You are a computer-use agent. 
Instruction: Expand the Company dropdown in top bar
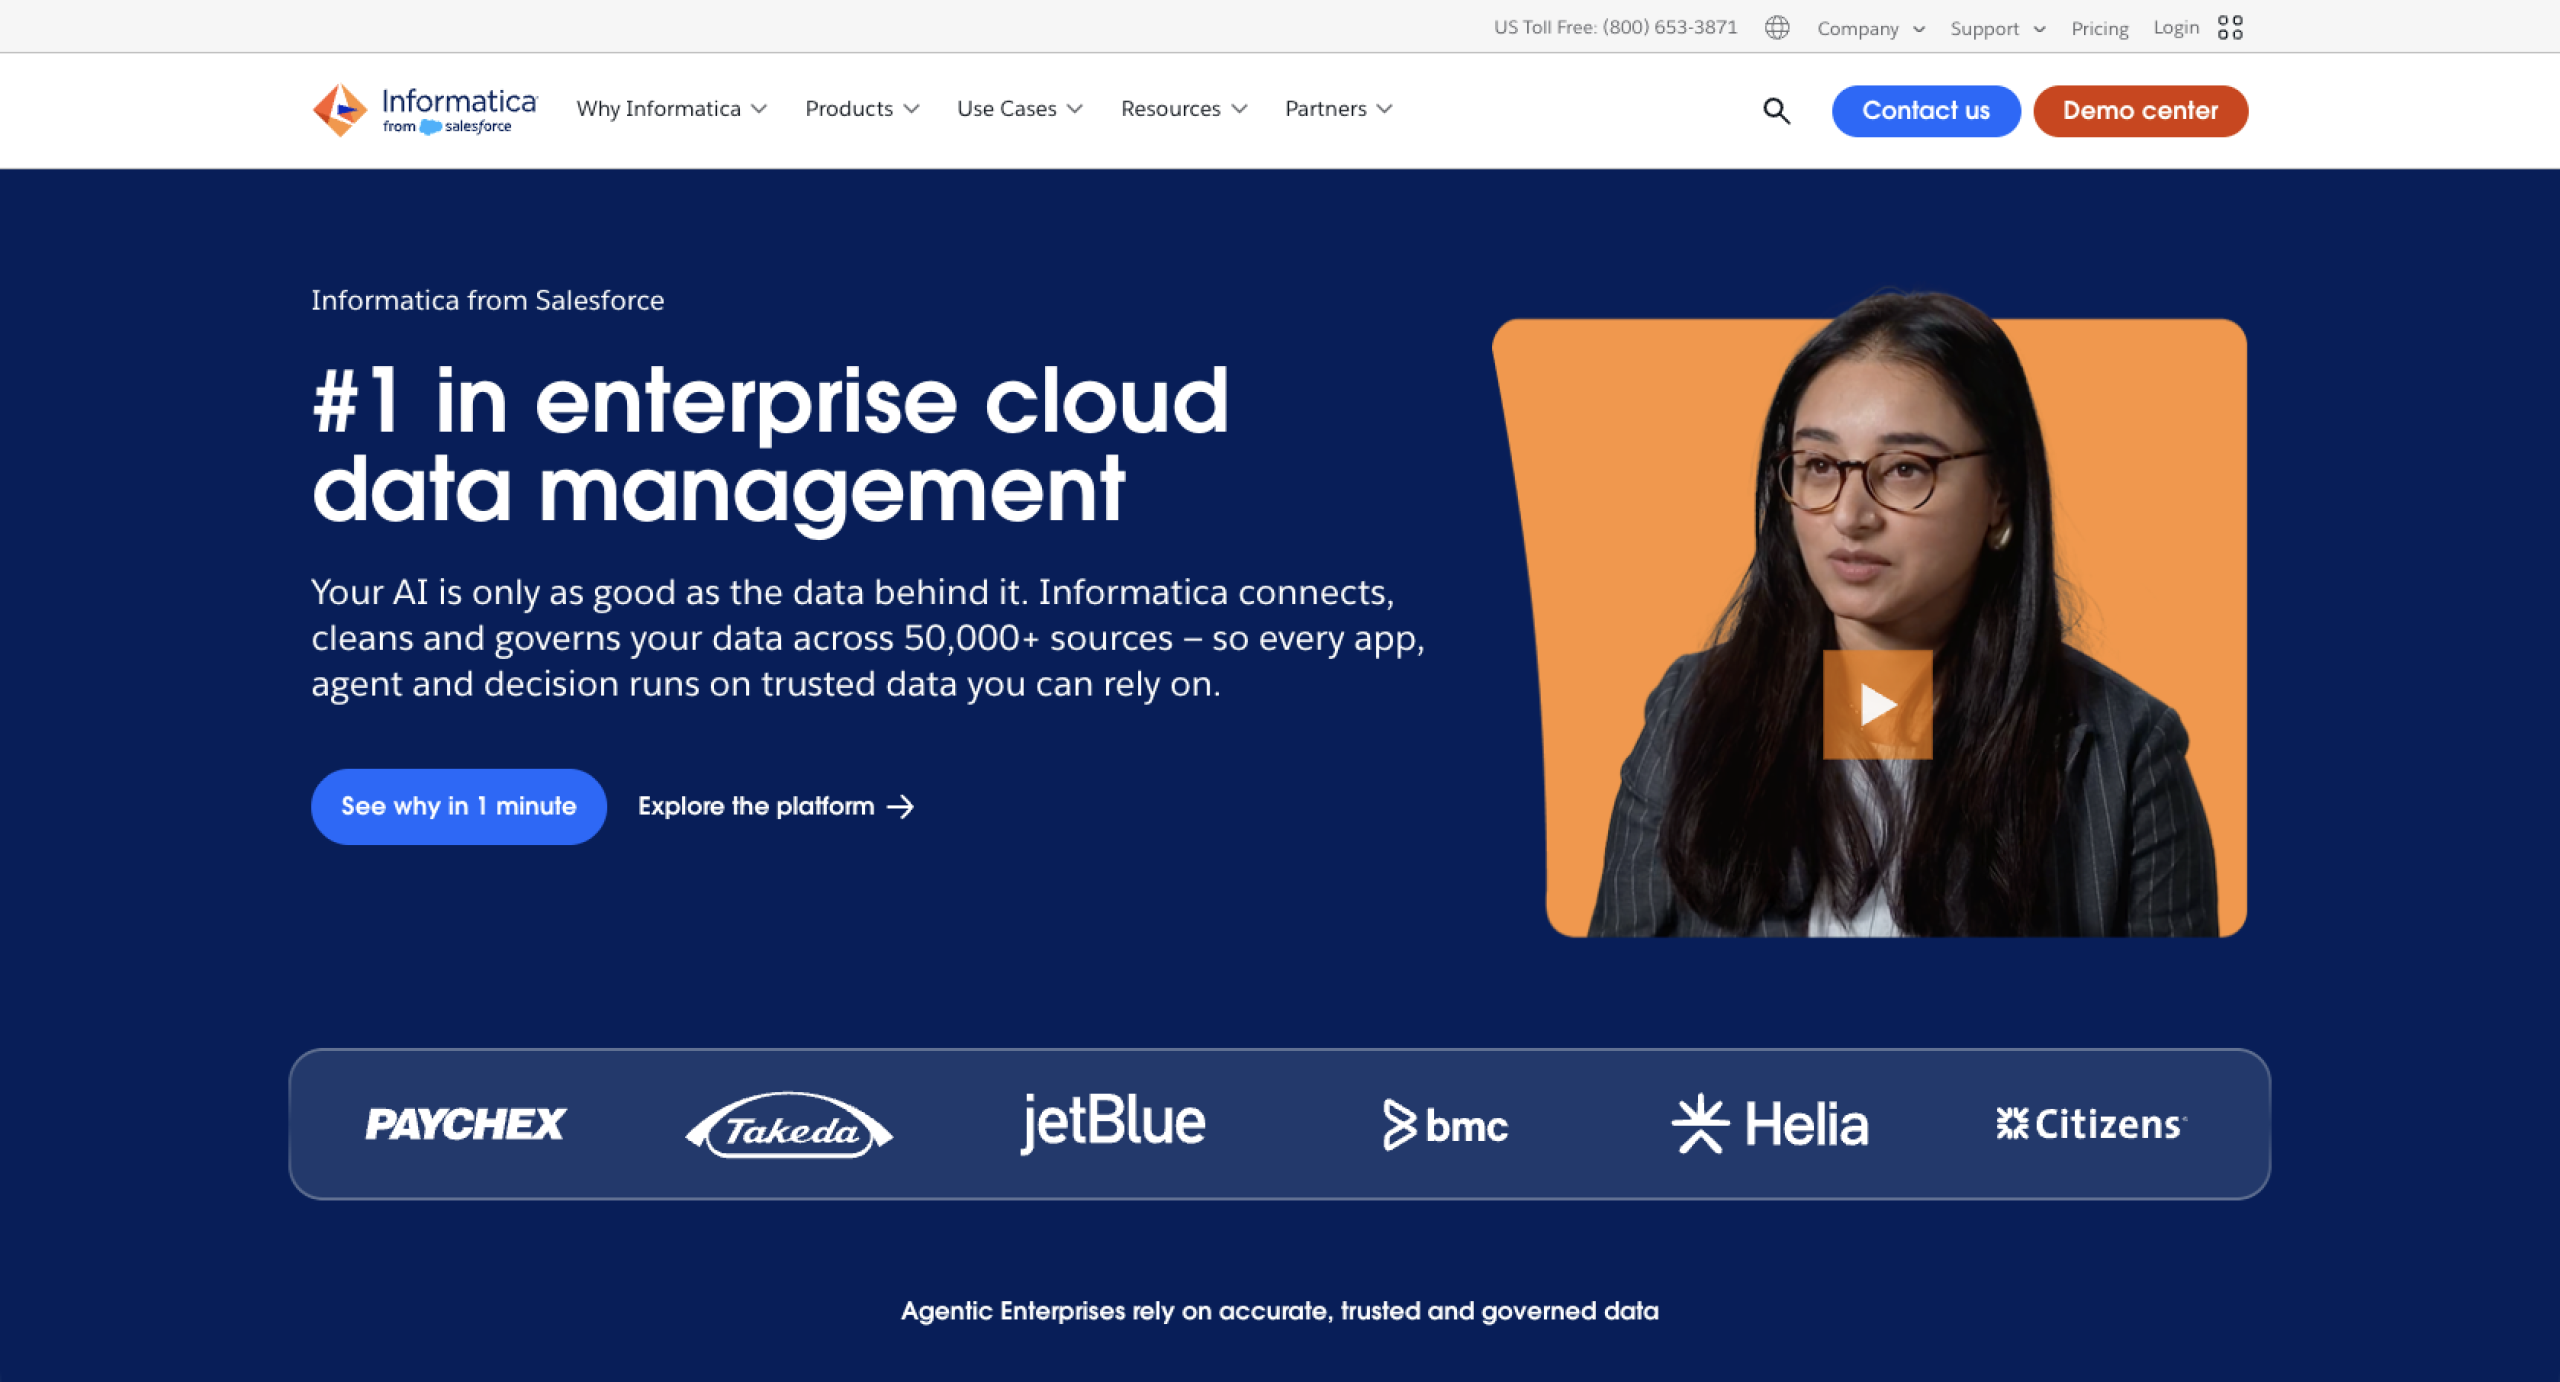1871,28
